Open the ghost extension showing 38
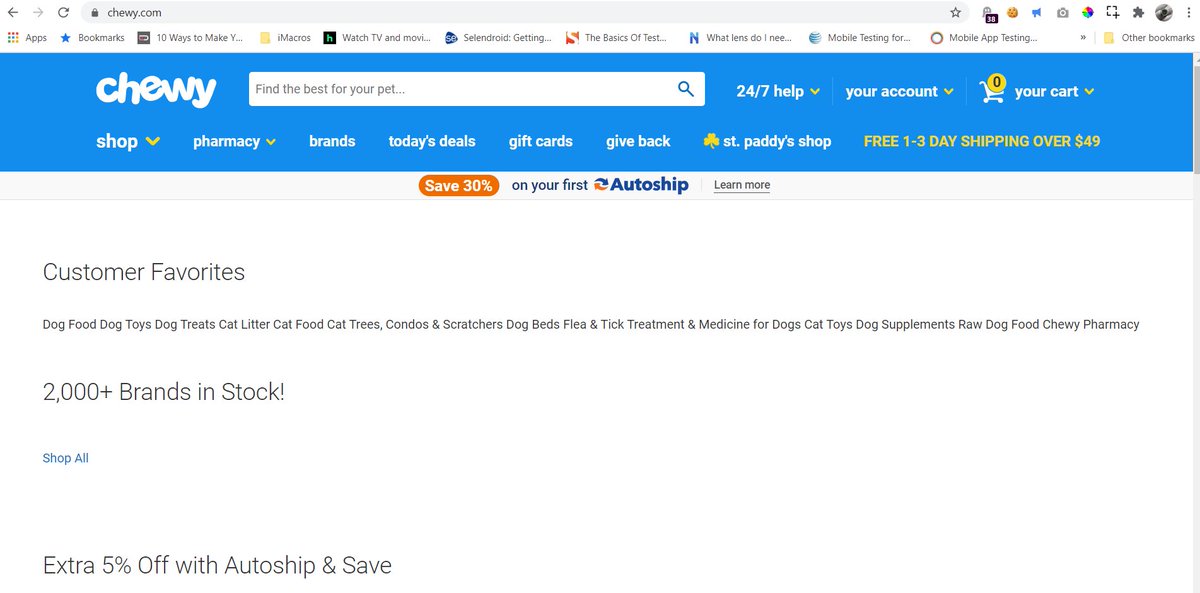 (990, 14)
